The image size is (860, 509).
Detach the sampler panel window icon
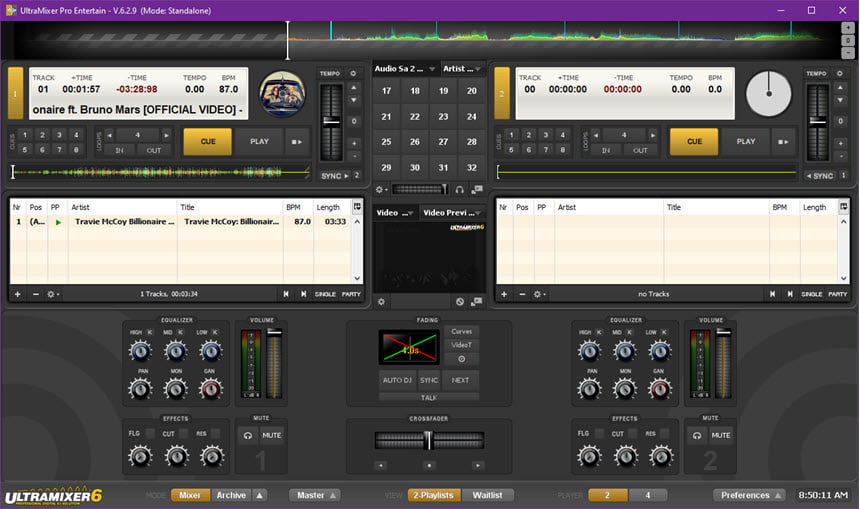tap(477, 189)
